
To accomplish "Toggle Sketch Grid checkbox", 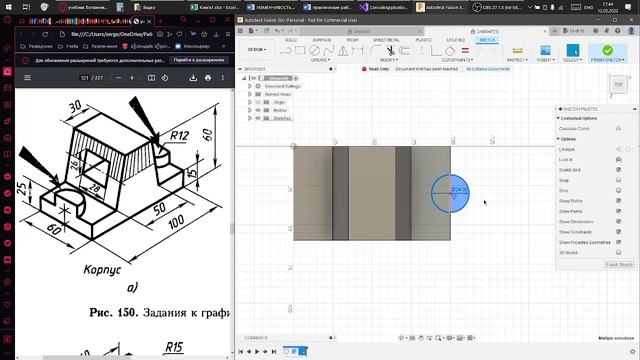I will click(x=618, y=170).
